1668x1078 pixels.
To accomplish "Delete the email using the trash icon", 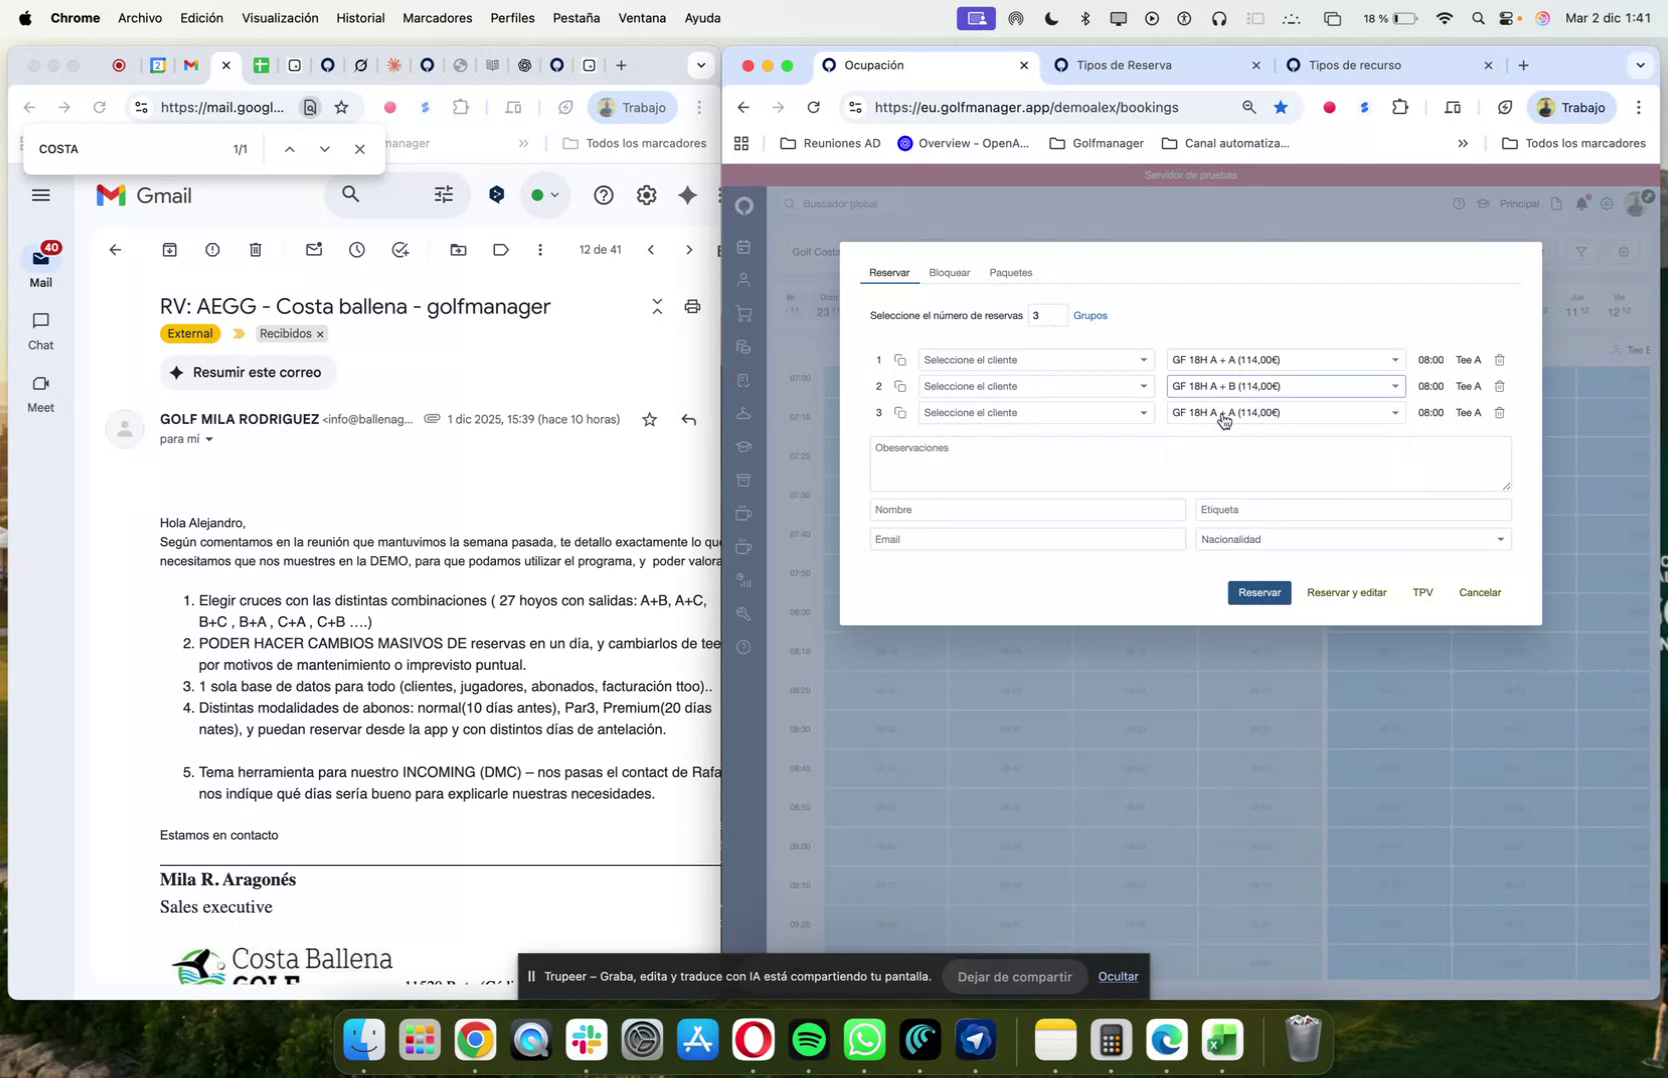I will [256, 250].
